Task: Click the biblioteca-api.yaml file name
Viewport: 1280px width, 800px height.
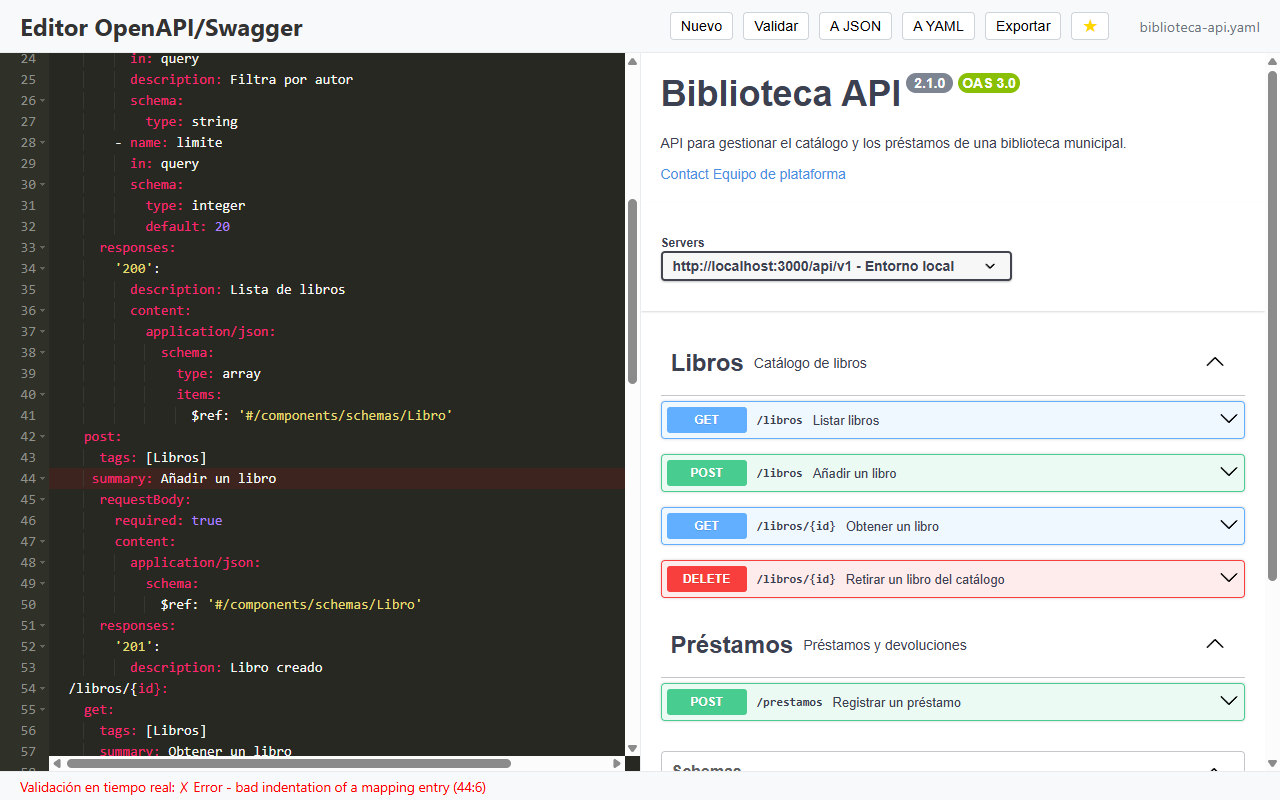Action: tap(1200, 27)
